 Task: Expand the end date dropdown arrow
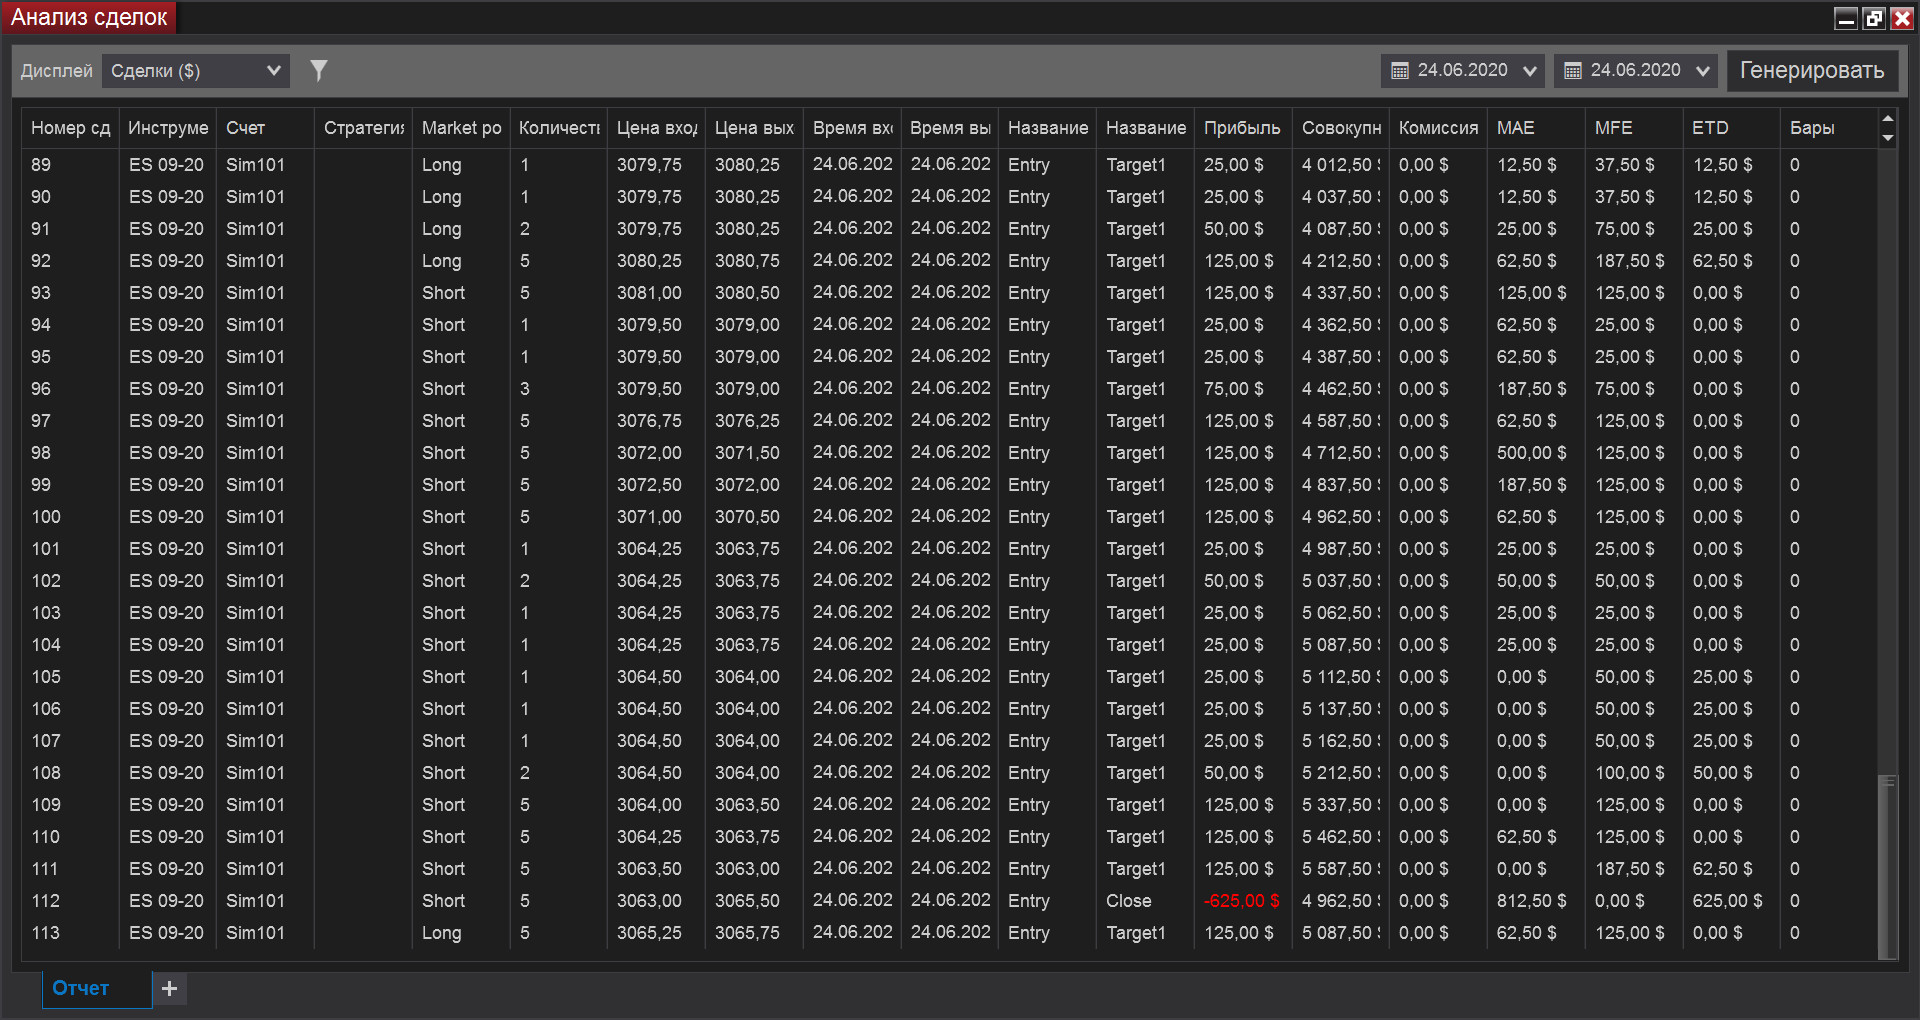(1703, 71)
